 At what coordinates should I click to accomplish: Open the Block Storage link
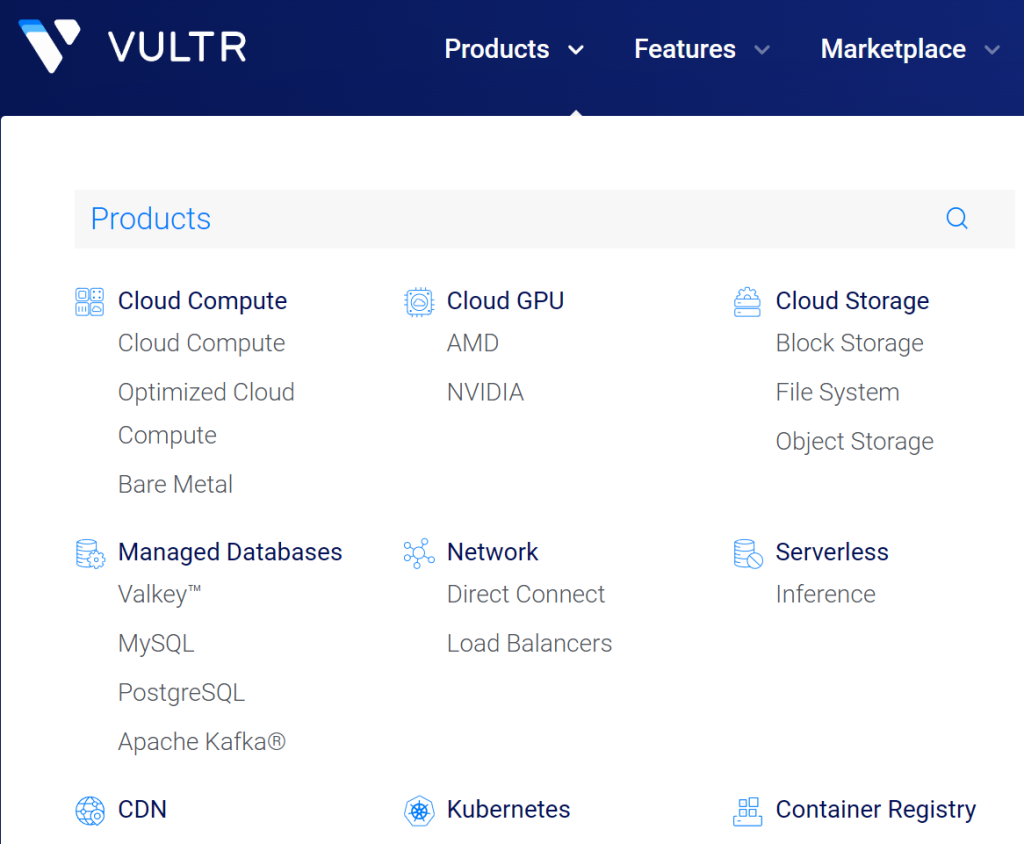click(x=850, y=344)
